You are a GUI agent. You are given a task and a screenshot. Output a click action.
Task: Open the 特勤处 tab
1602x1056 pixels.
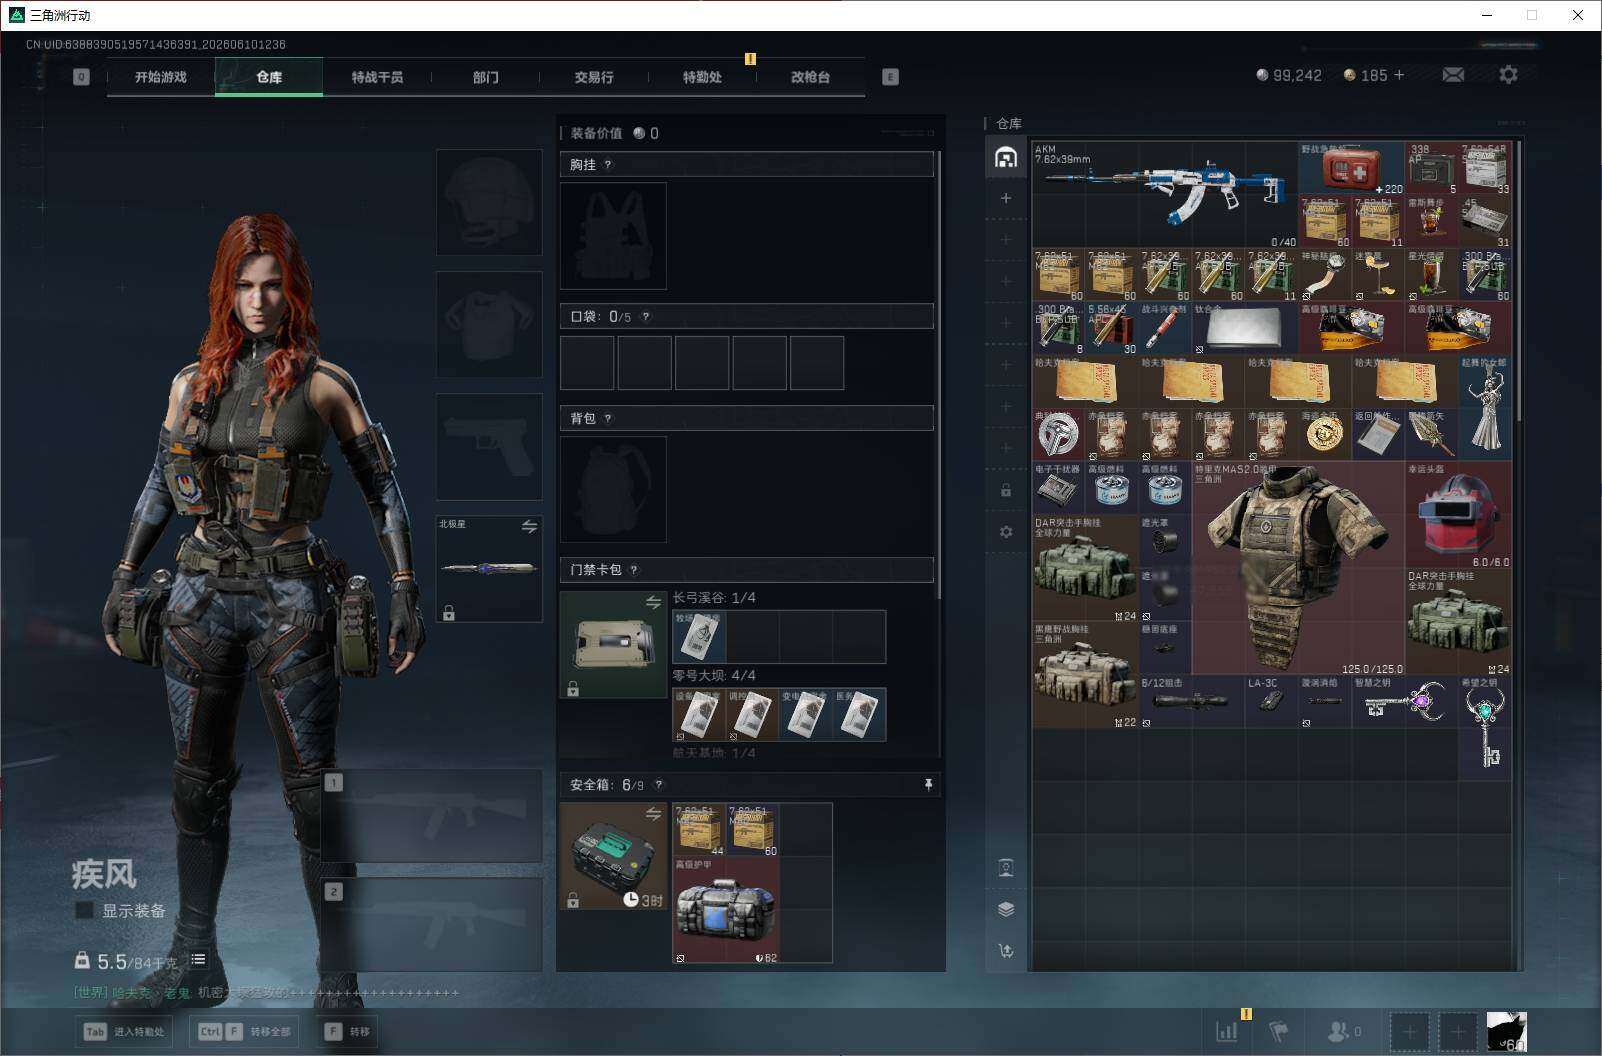click(x=702, y=77)
